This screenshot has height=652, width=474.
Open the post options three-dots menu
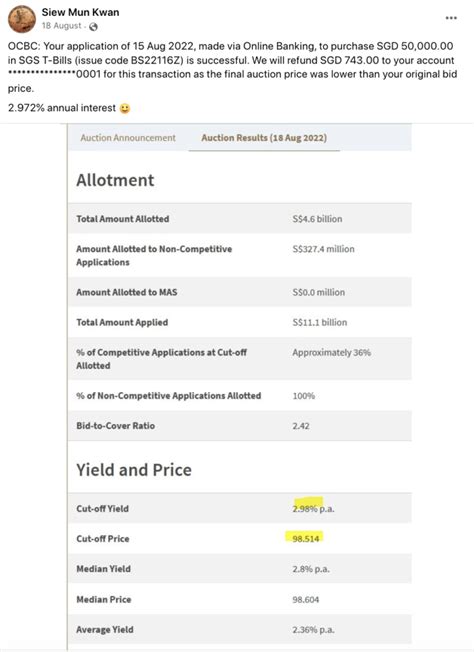tap(451, 18)
